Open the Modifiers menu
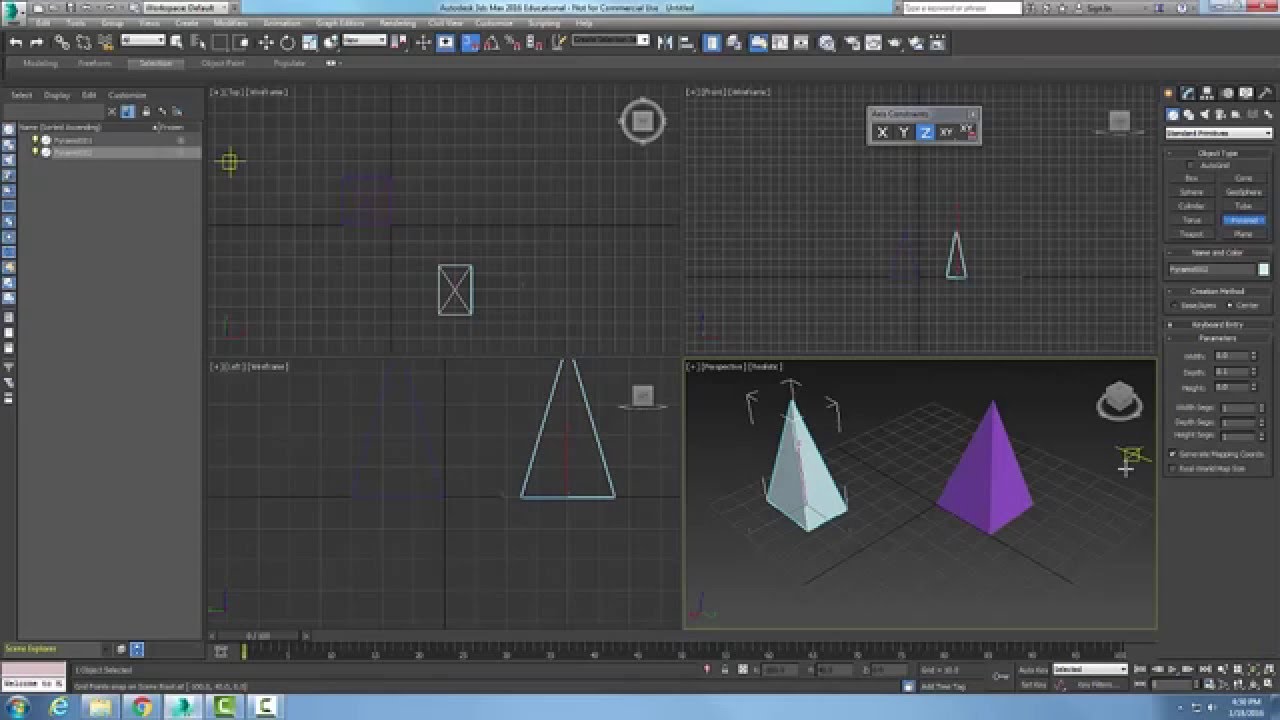 (x=231, y=23)
